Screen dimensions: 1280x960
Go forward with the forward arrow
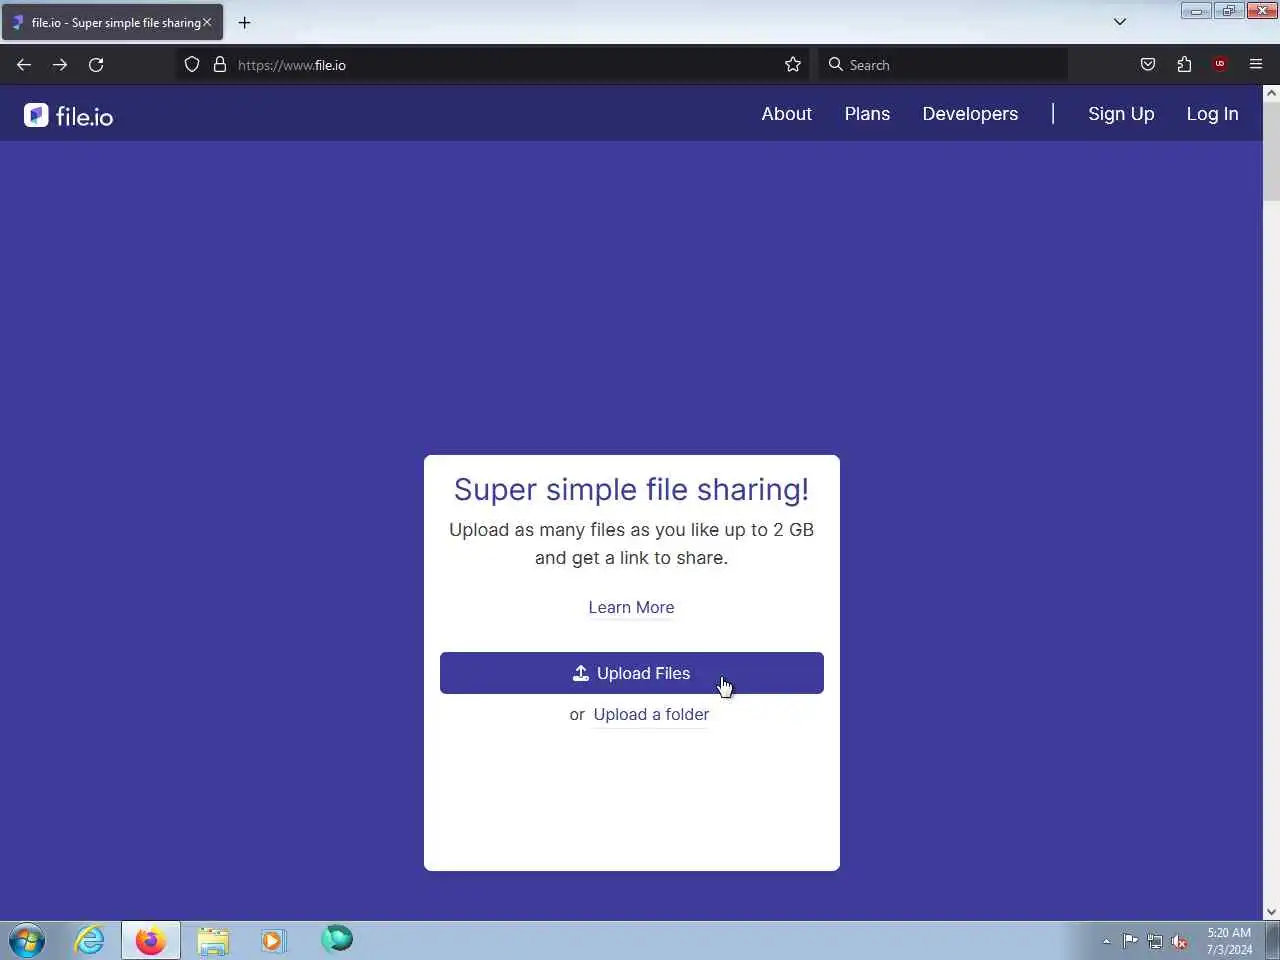click(60, 65)
